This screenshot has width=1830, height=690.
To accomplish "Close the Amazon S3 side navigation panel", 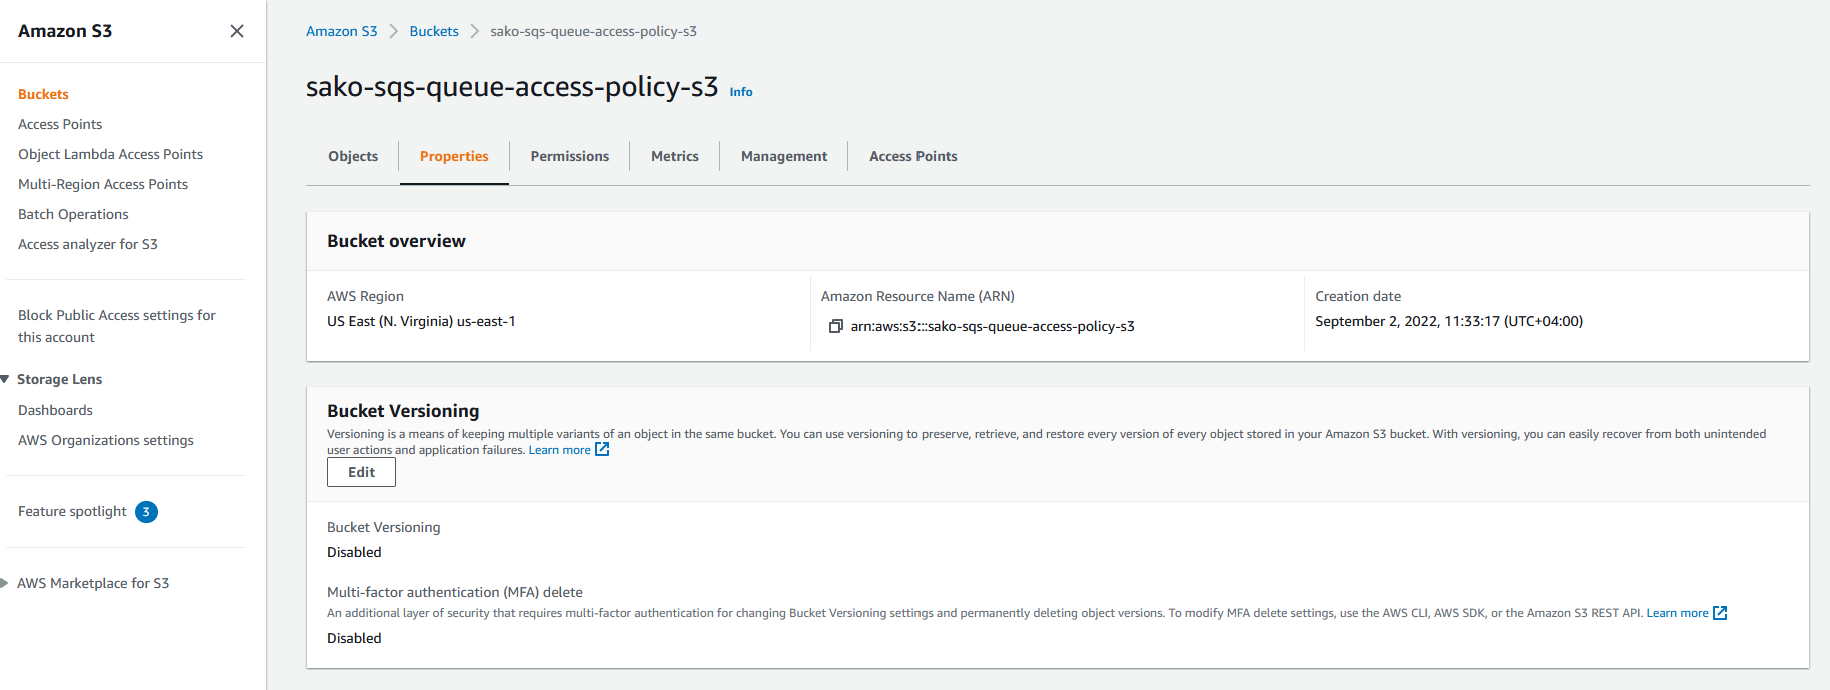I will pyautogui.click(x=237, y=31).
